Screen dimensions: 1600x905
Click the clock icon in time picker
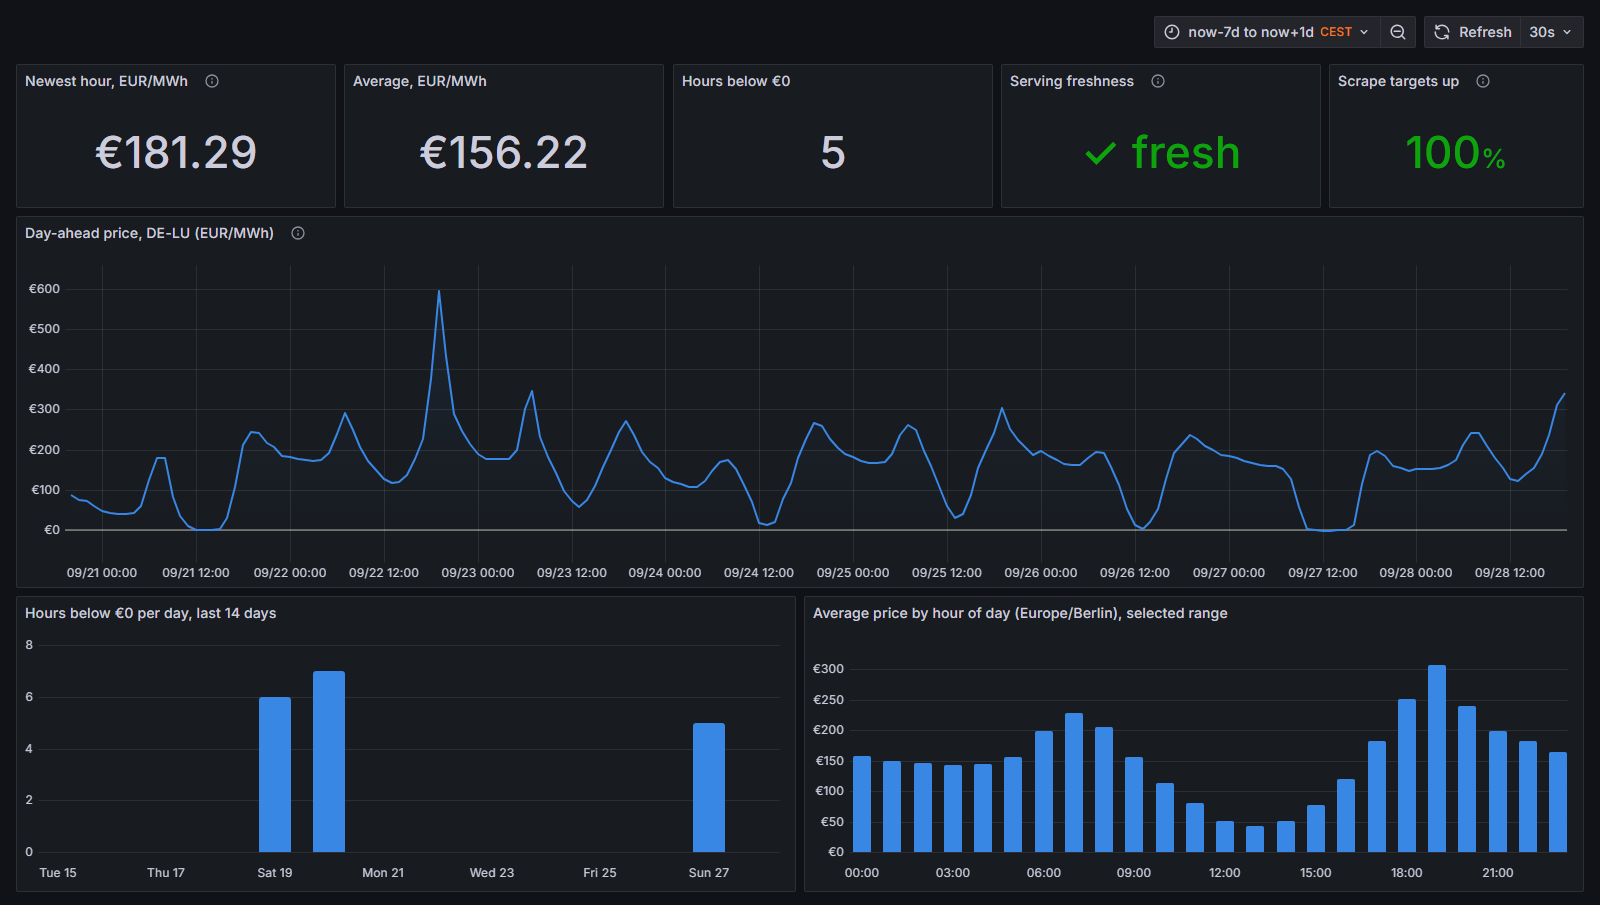[x=1172, y=32]
